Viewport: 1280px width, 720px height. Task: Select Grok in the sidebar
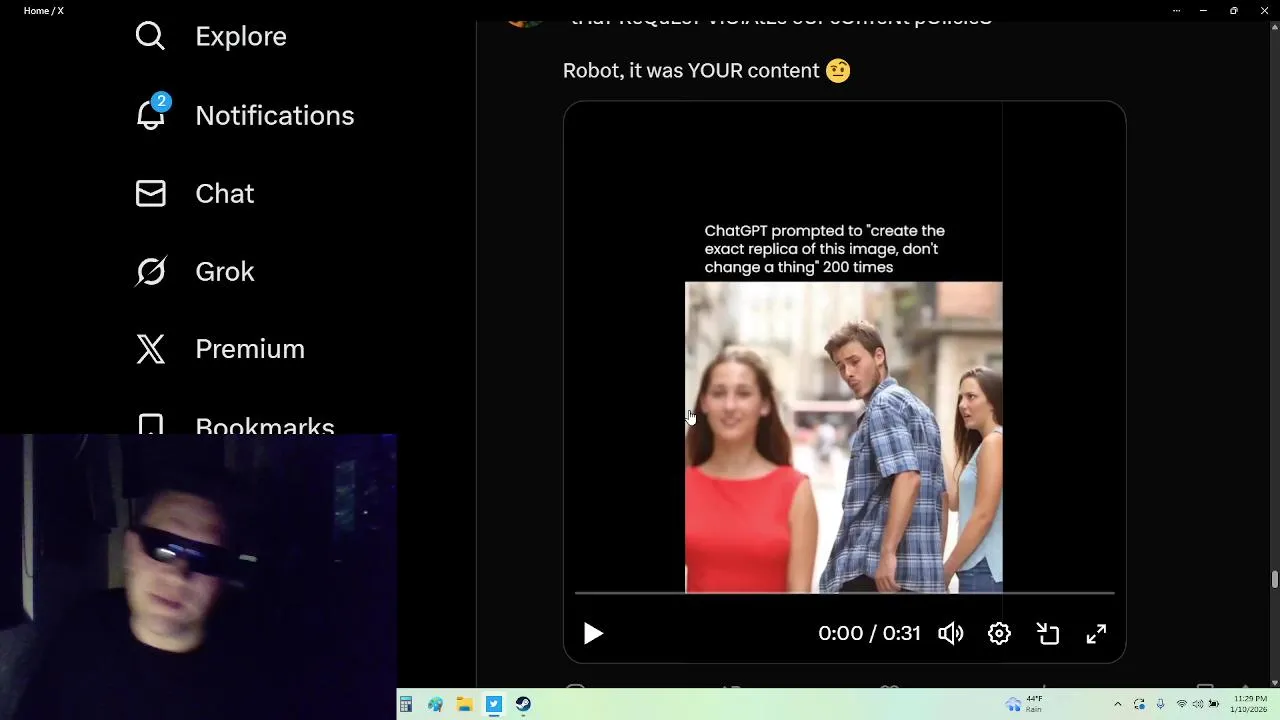225,271
